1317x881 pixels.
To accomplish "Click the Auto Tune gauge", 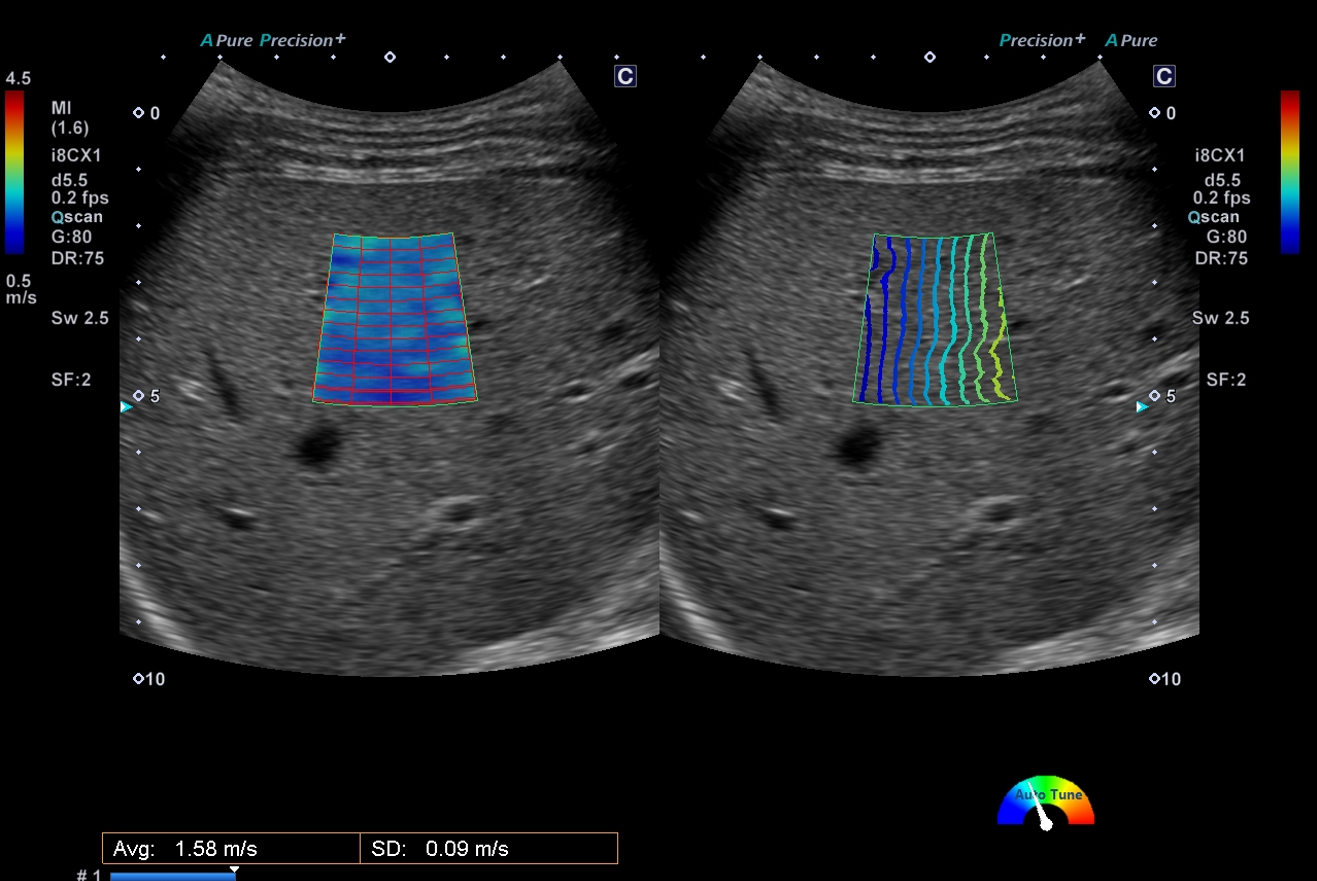I will click(1046, 804).
